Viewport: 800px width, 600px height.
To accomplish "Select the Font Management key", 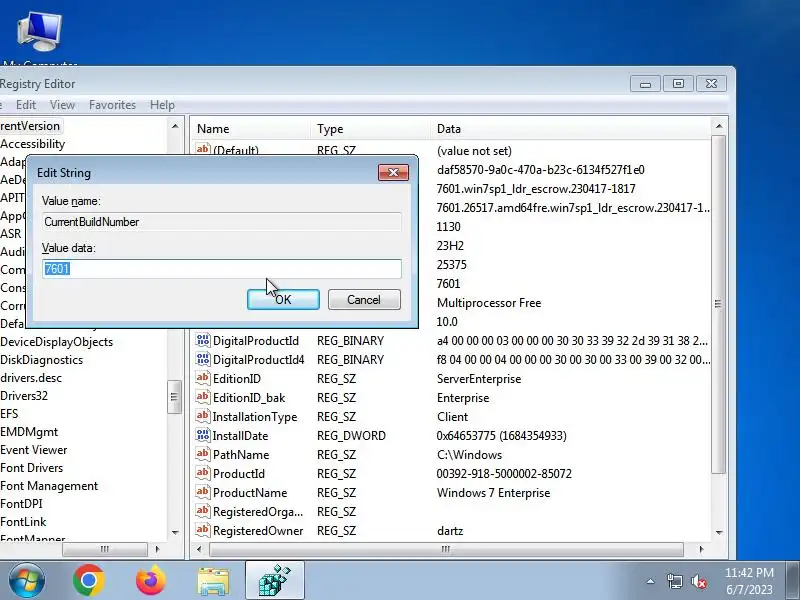I will click(49, 486).
